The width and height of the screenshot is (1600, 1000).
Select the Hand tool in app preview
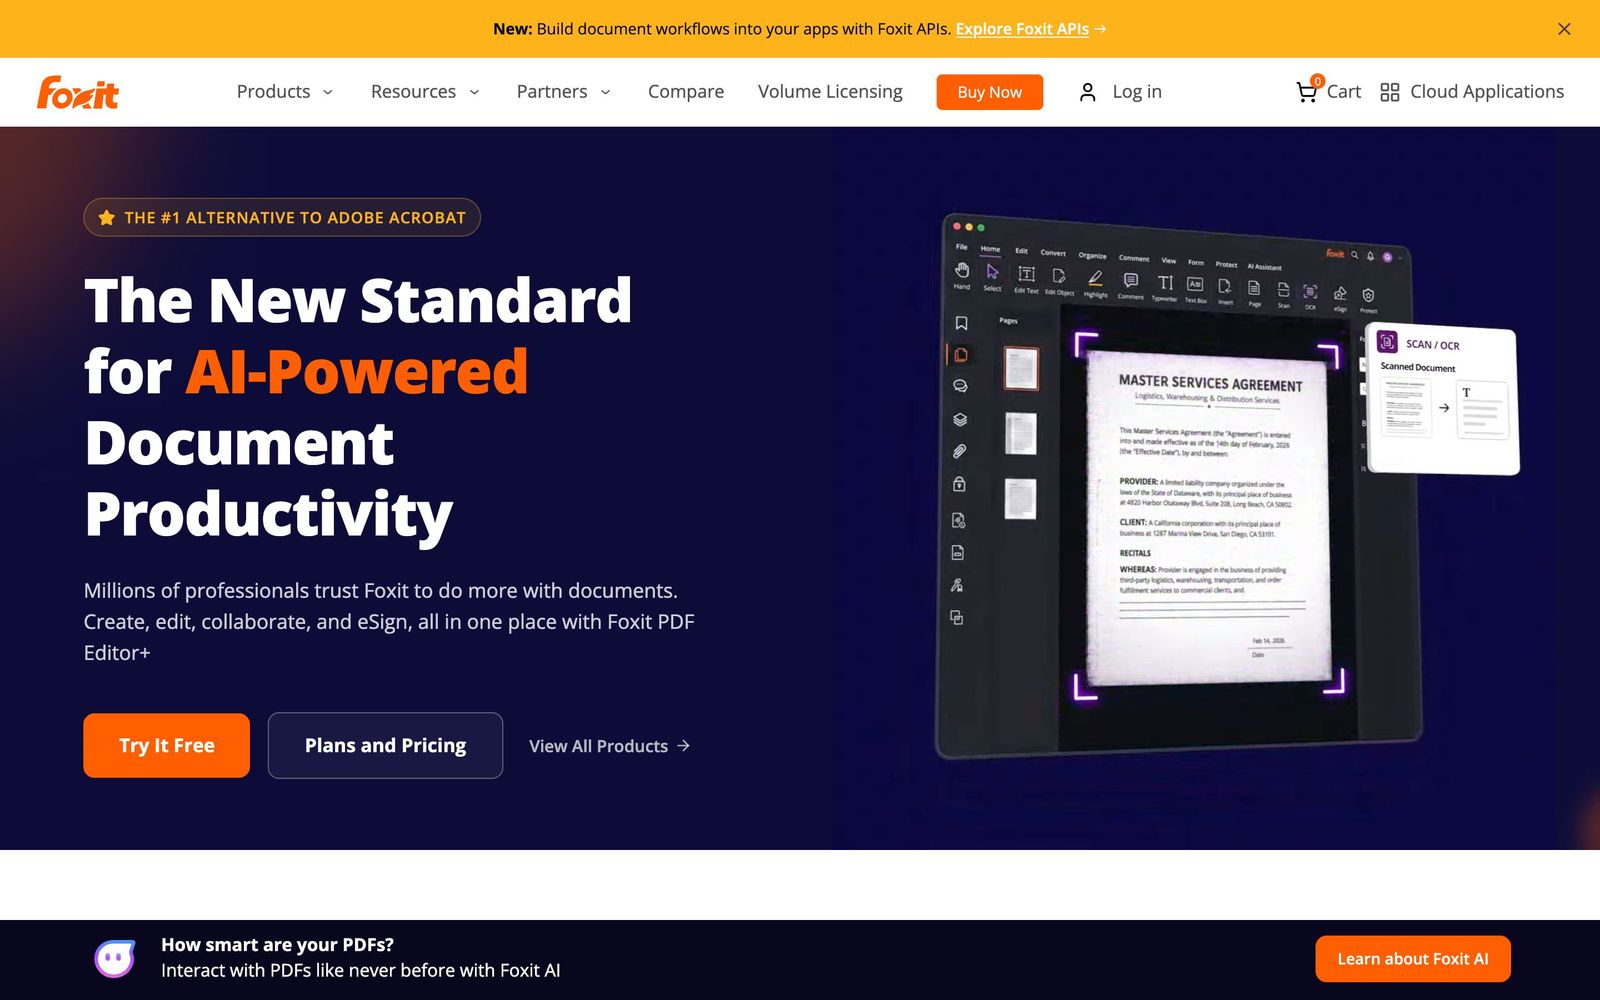click(962, 275)
